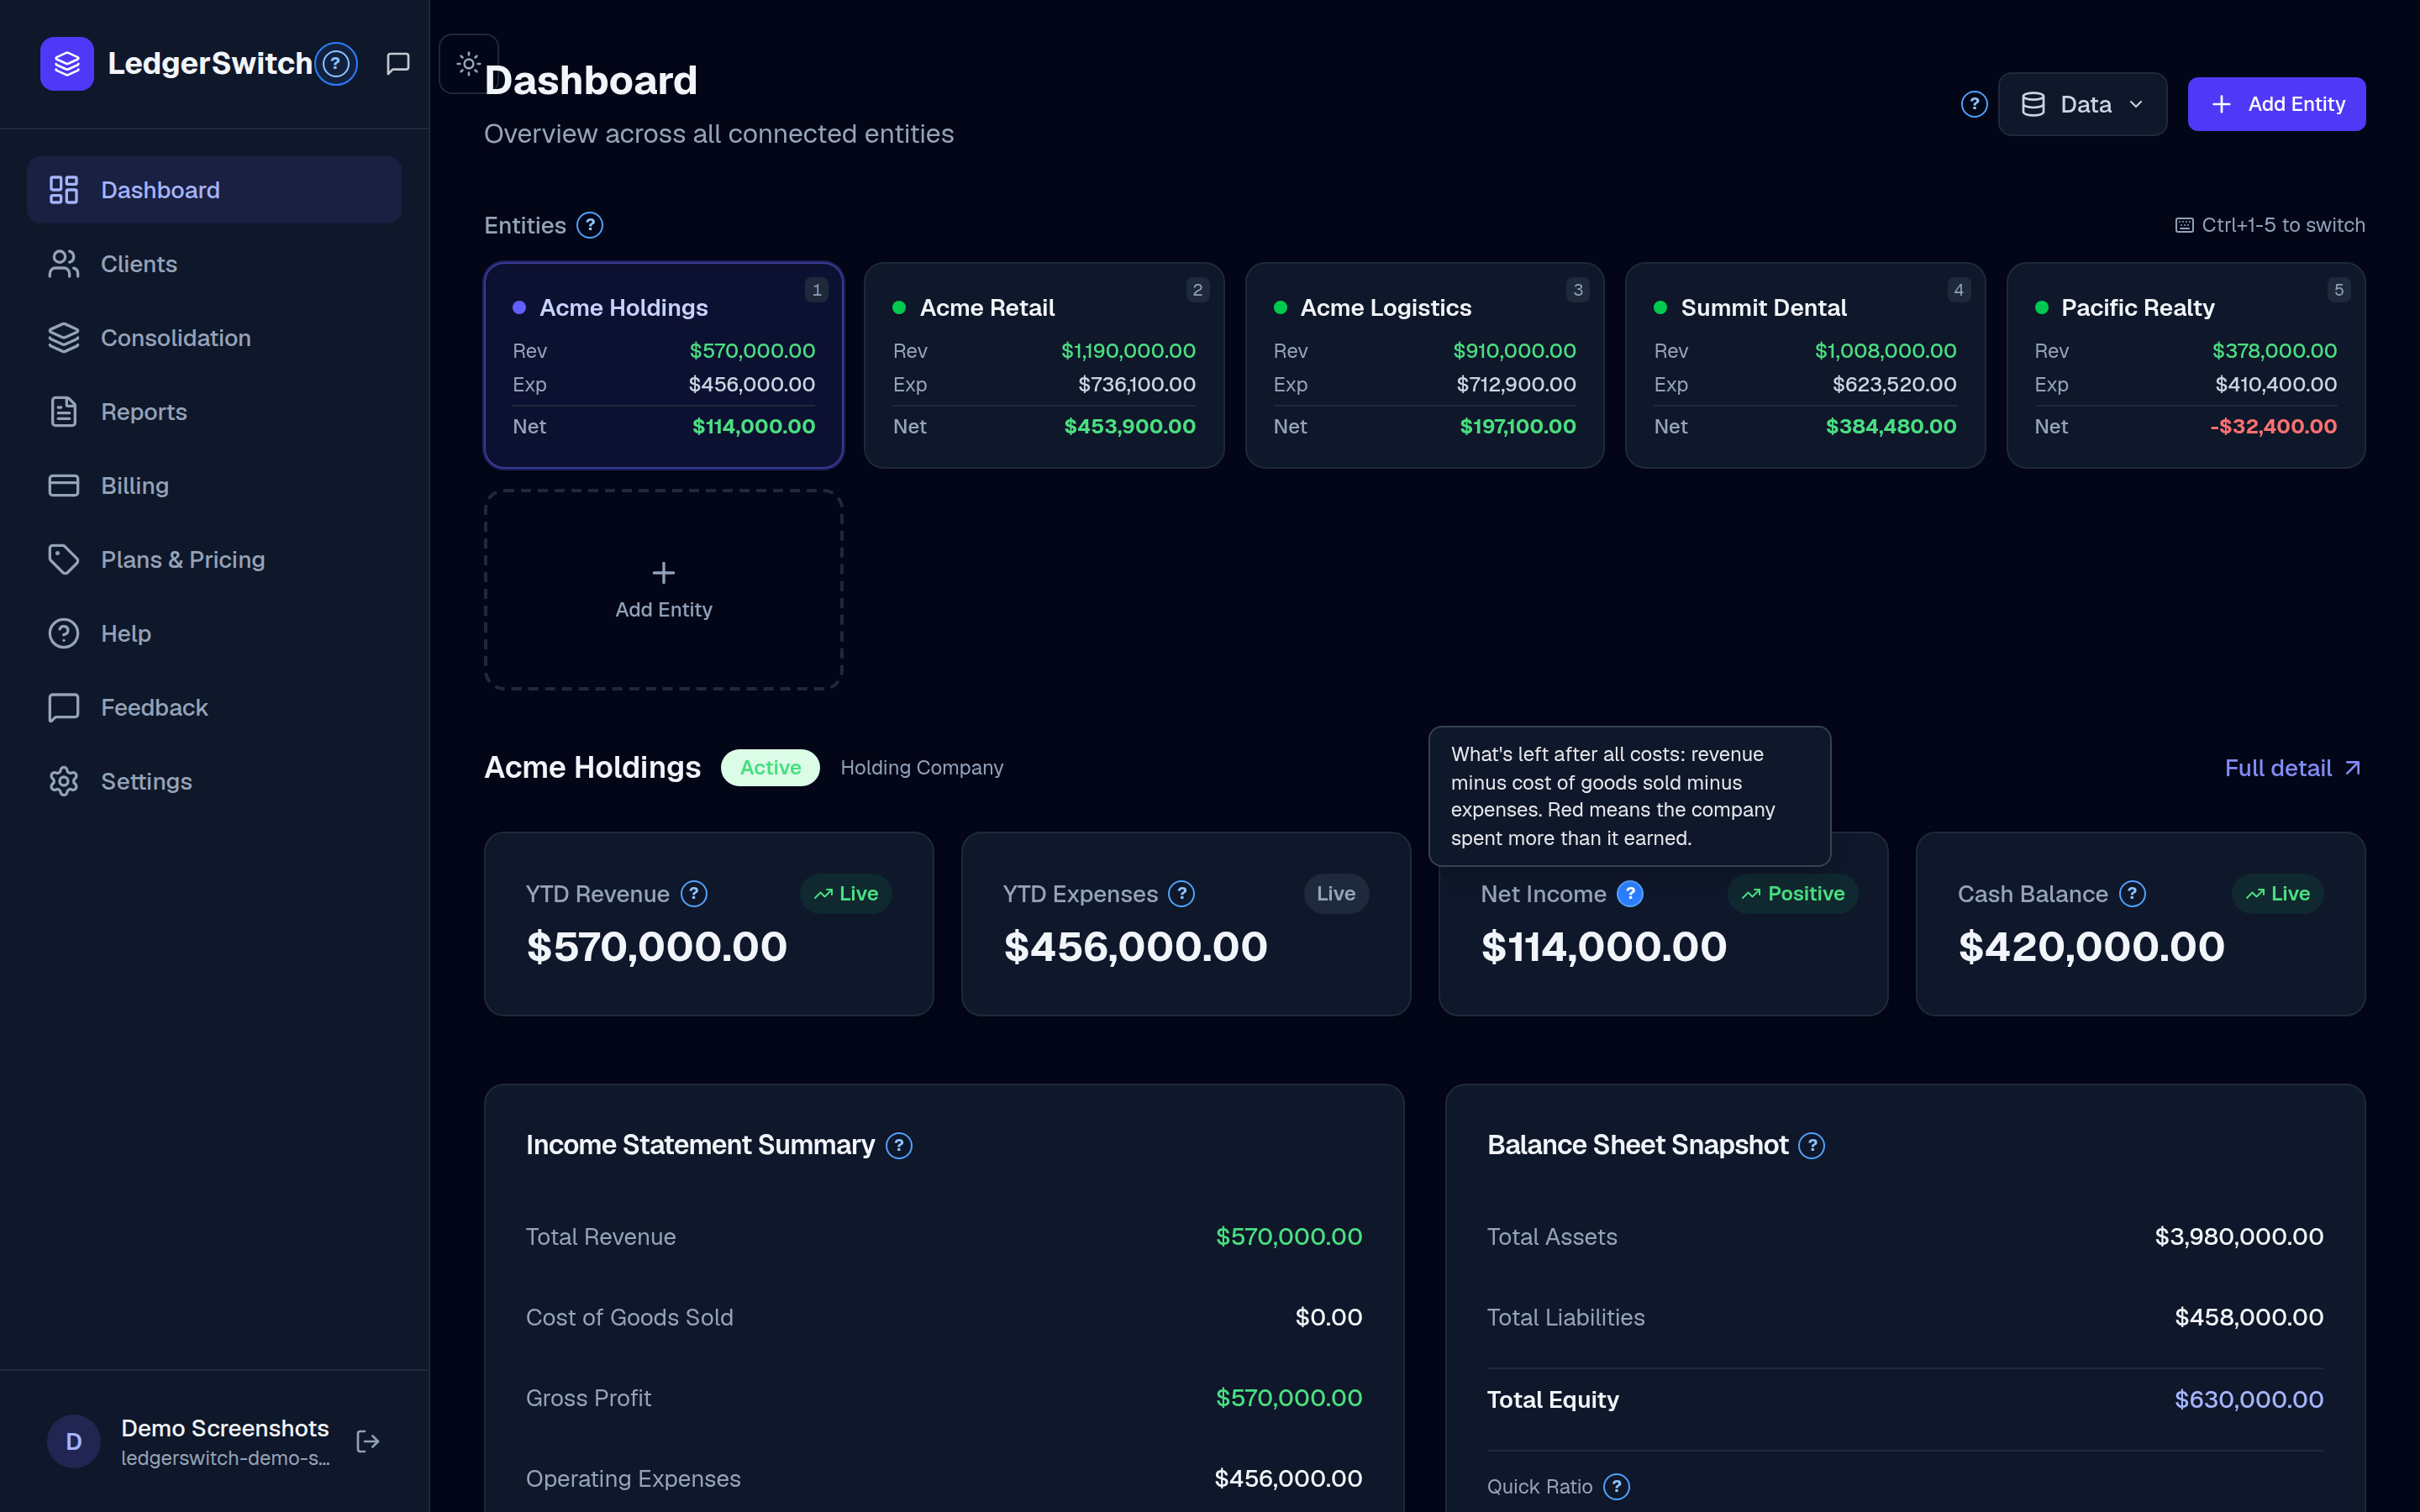Open Help from sidebar
This screenshot has width=2420, height=1512.
coord(214,634)
